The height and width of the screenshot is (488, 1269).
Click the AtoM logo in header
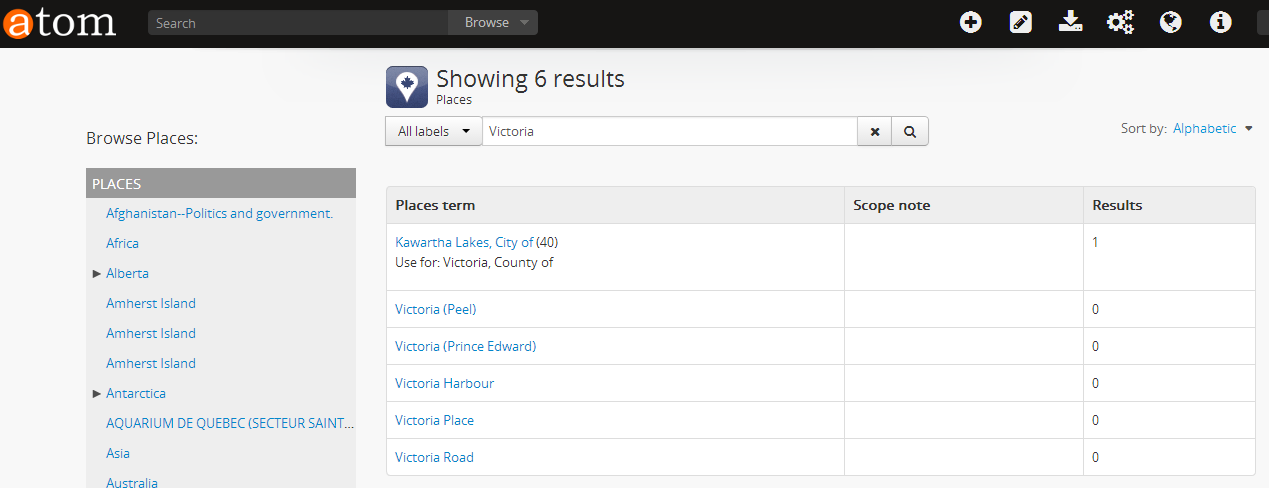click(x=59, y=23)
